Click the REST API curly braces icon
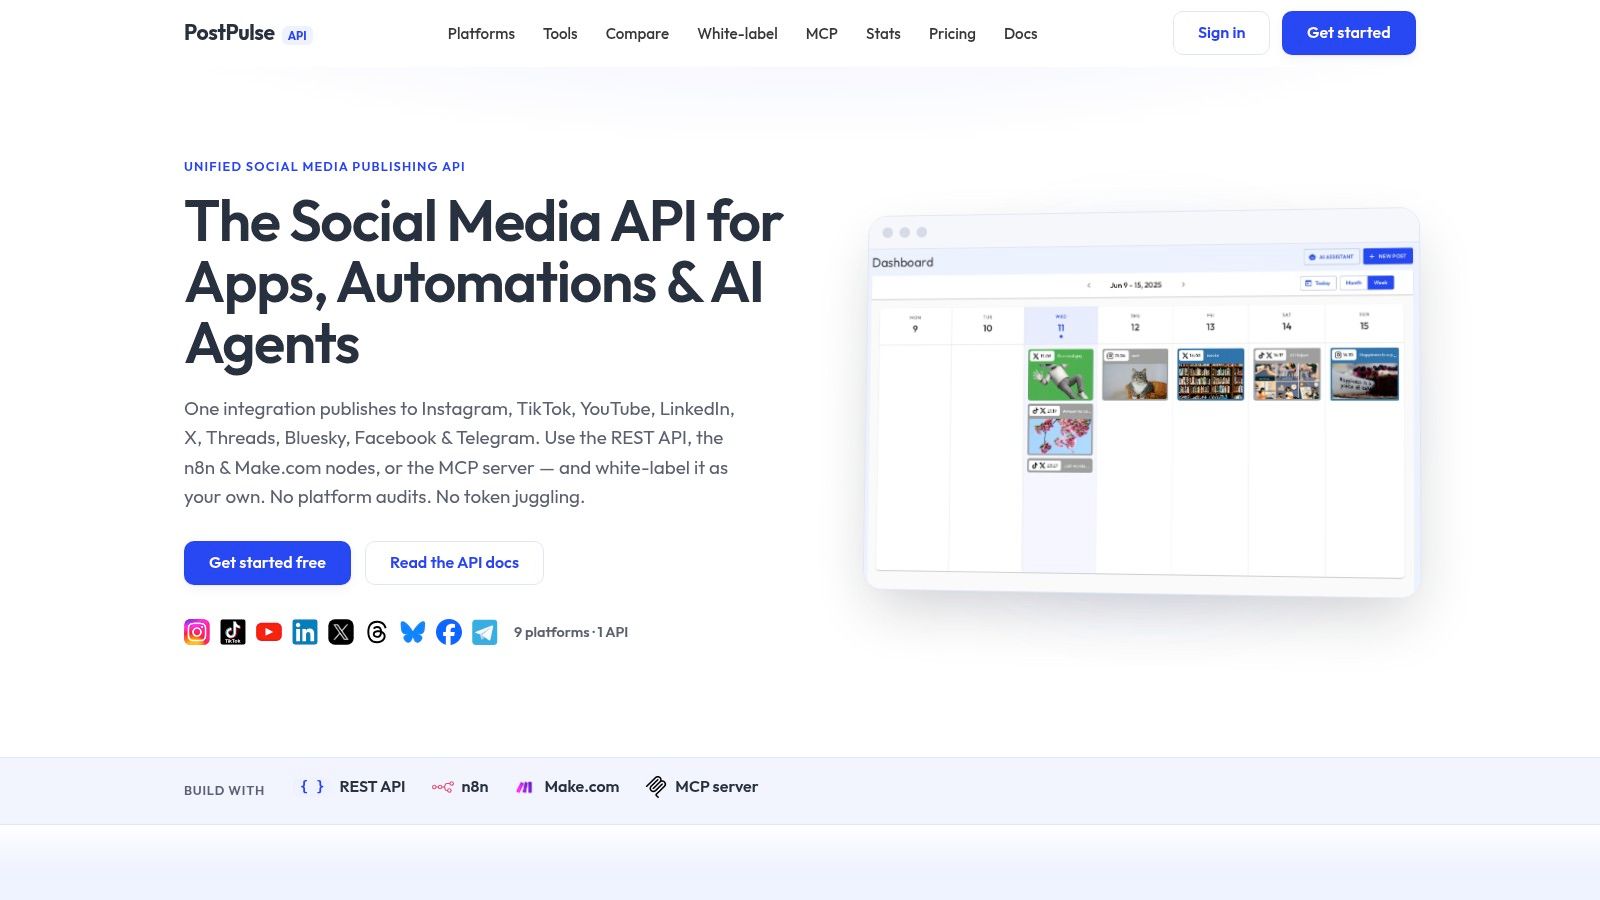1600x900 pixels. [x=312, y=787]
